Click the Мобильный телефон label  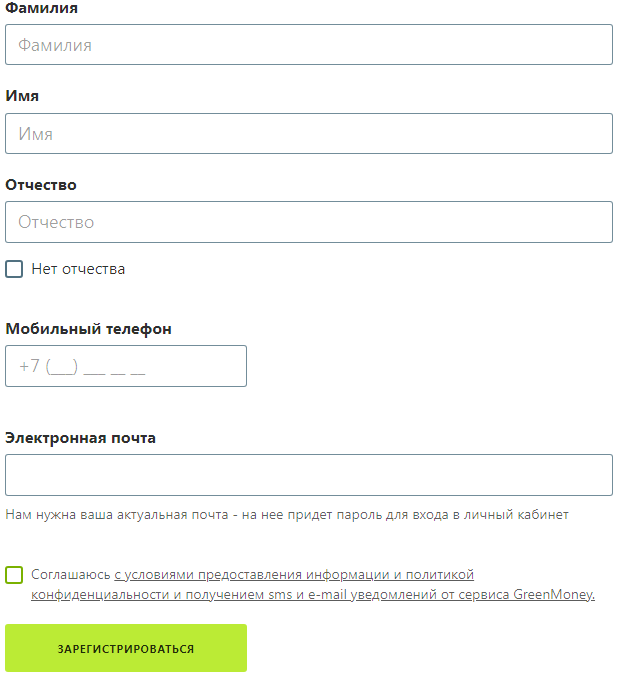(x=88, y=329)
